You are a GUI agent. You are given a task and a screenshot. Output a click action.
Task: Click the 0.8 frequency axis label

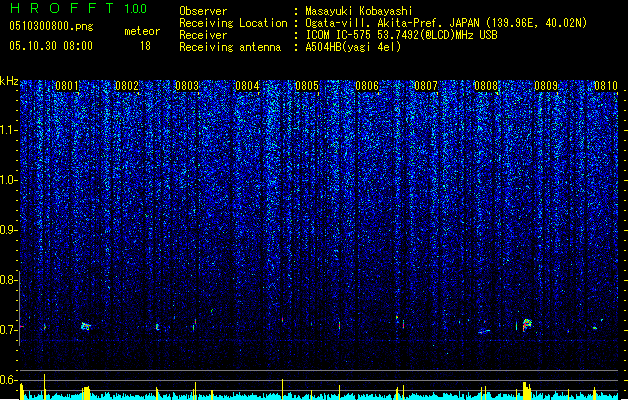[x=8, y=280]
